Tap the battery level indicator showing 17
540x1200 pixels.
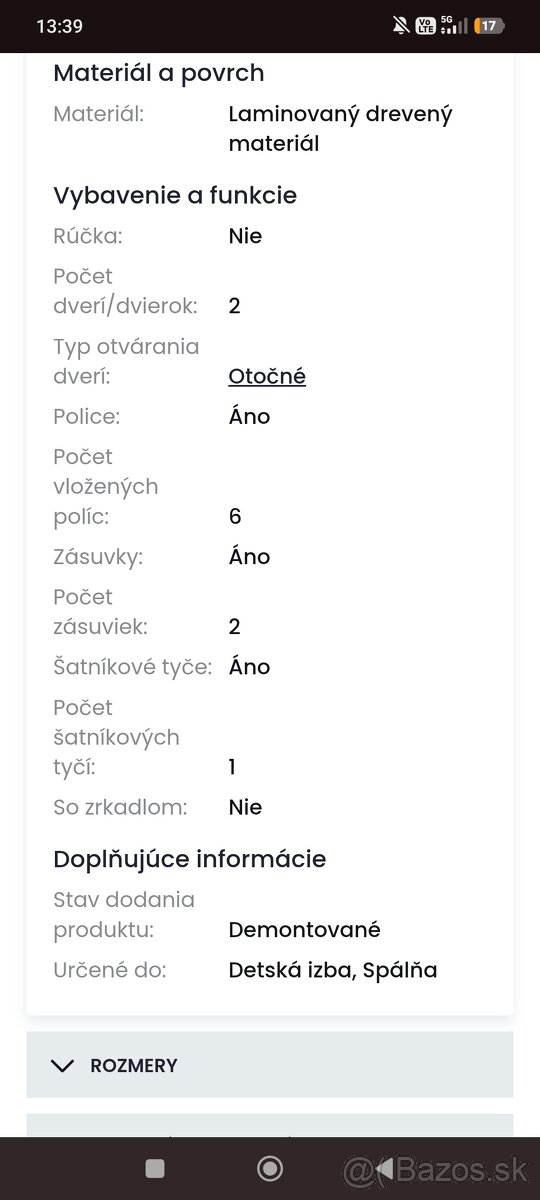click(x=488, y=26)
